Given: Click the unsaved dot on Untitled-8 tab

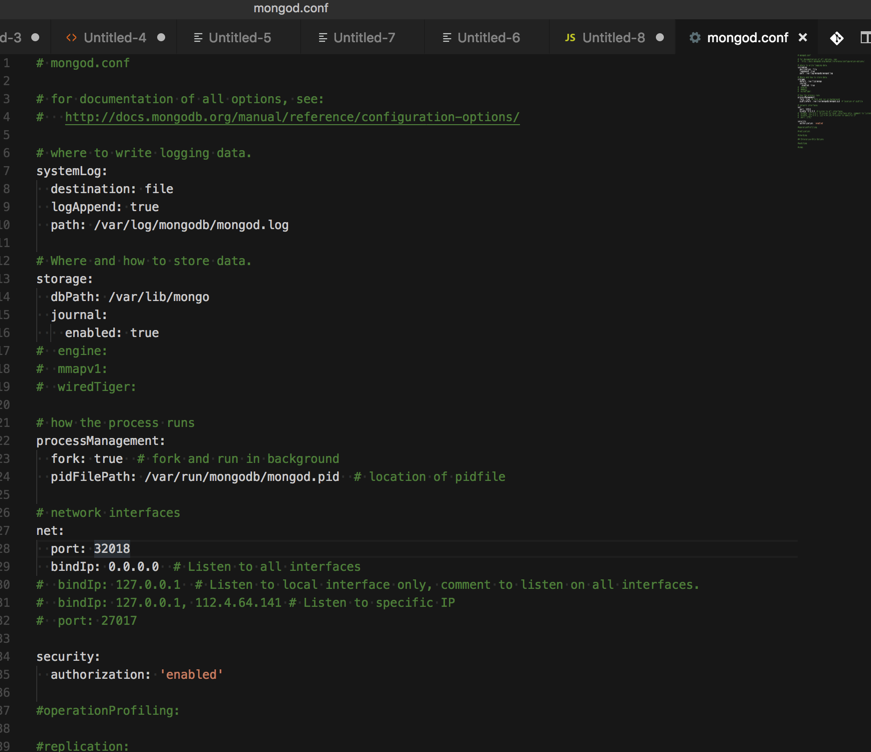Looking at the screenshot, I should pyautogui.click(x=660, y=38).
